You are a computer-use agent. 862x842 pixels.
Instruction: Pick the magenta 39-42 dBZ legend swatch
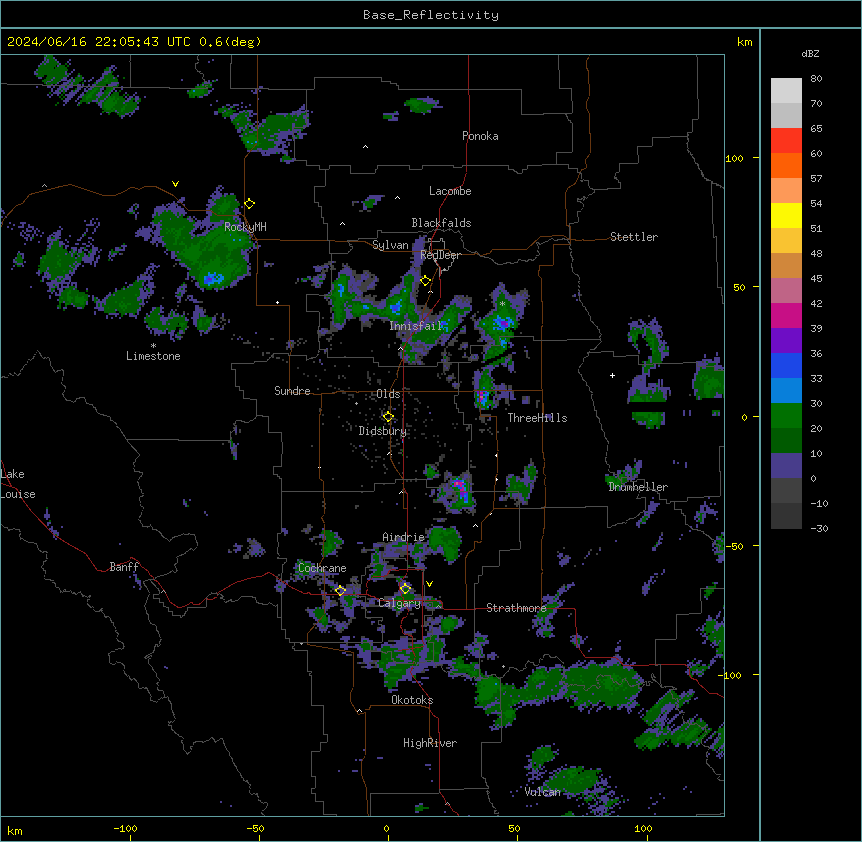(x=786, y=316)
